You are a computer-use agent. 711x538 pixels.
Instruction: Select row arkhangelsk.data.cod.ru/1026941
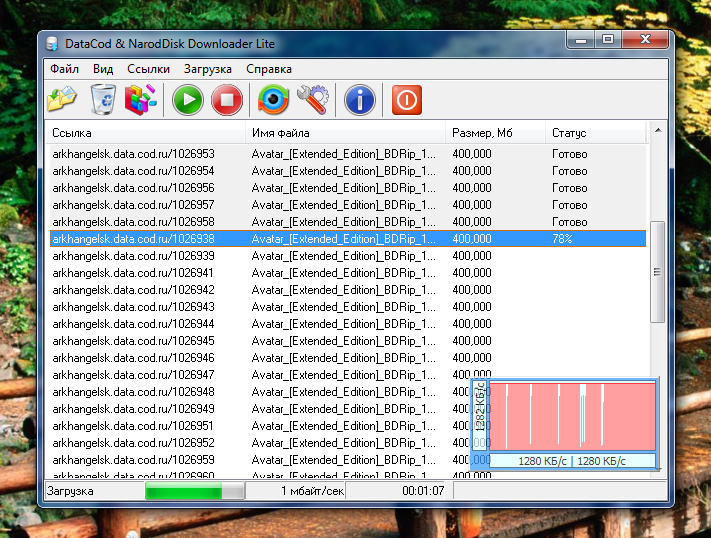tap(348, 273)
